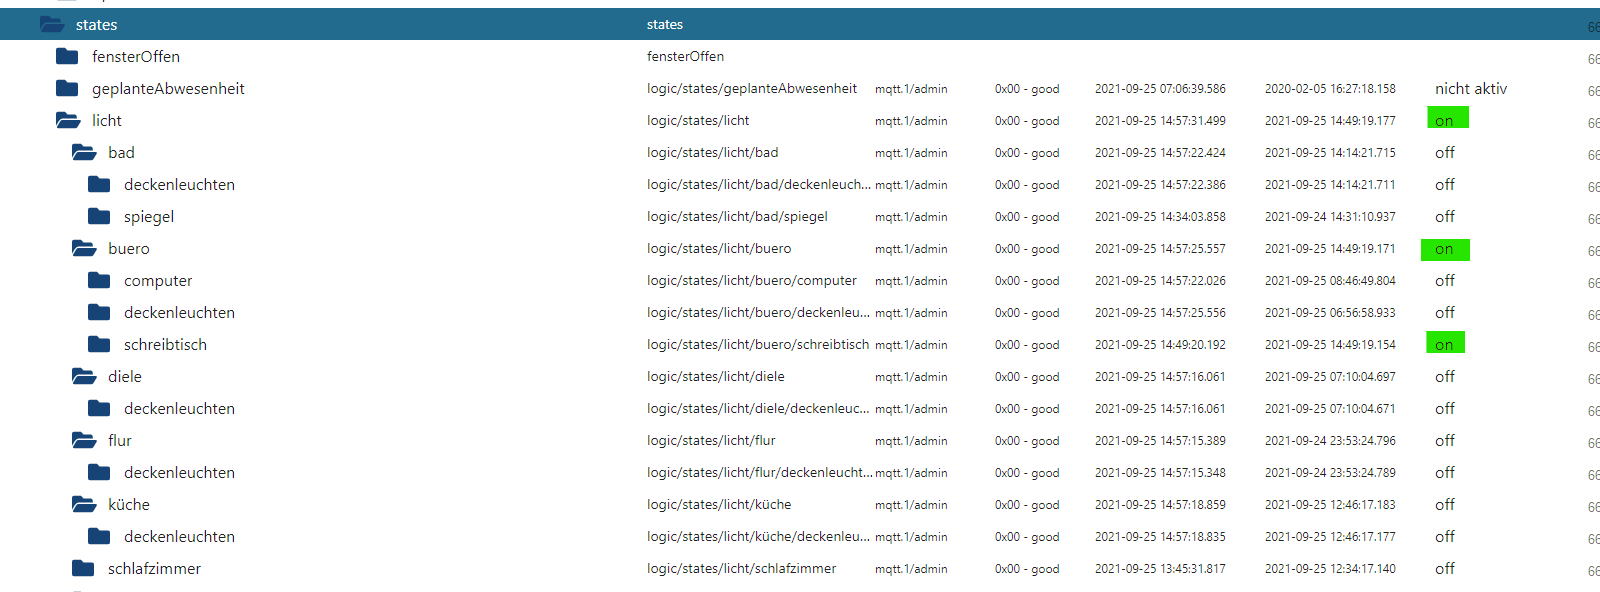Click 'off' value in logic/states/licht/flur row
This screenshot has height=592, width=1600.
[1445, 441]
